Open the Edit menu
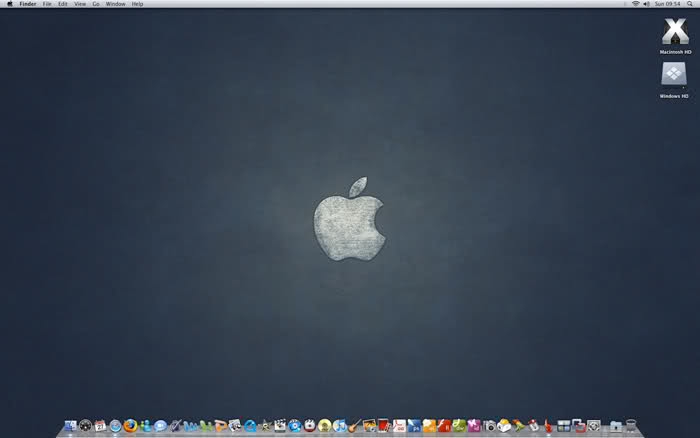Viewport: 700px width, 438px height. pyautogui.click(x=62, y=4)
